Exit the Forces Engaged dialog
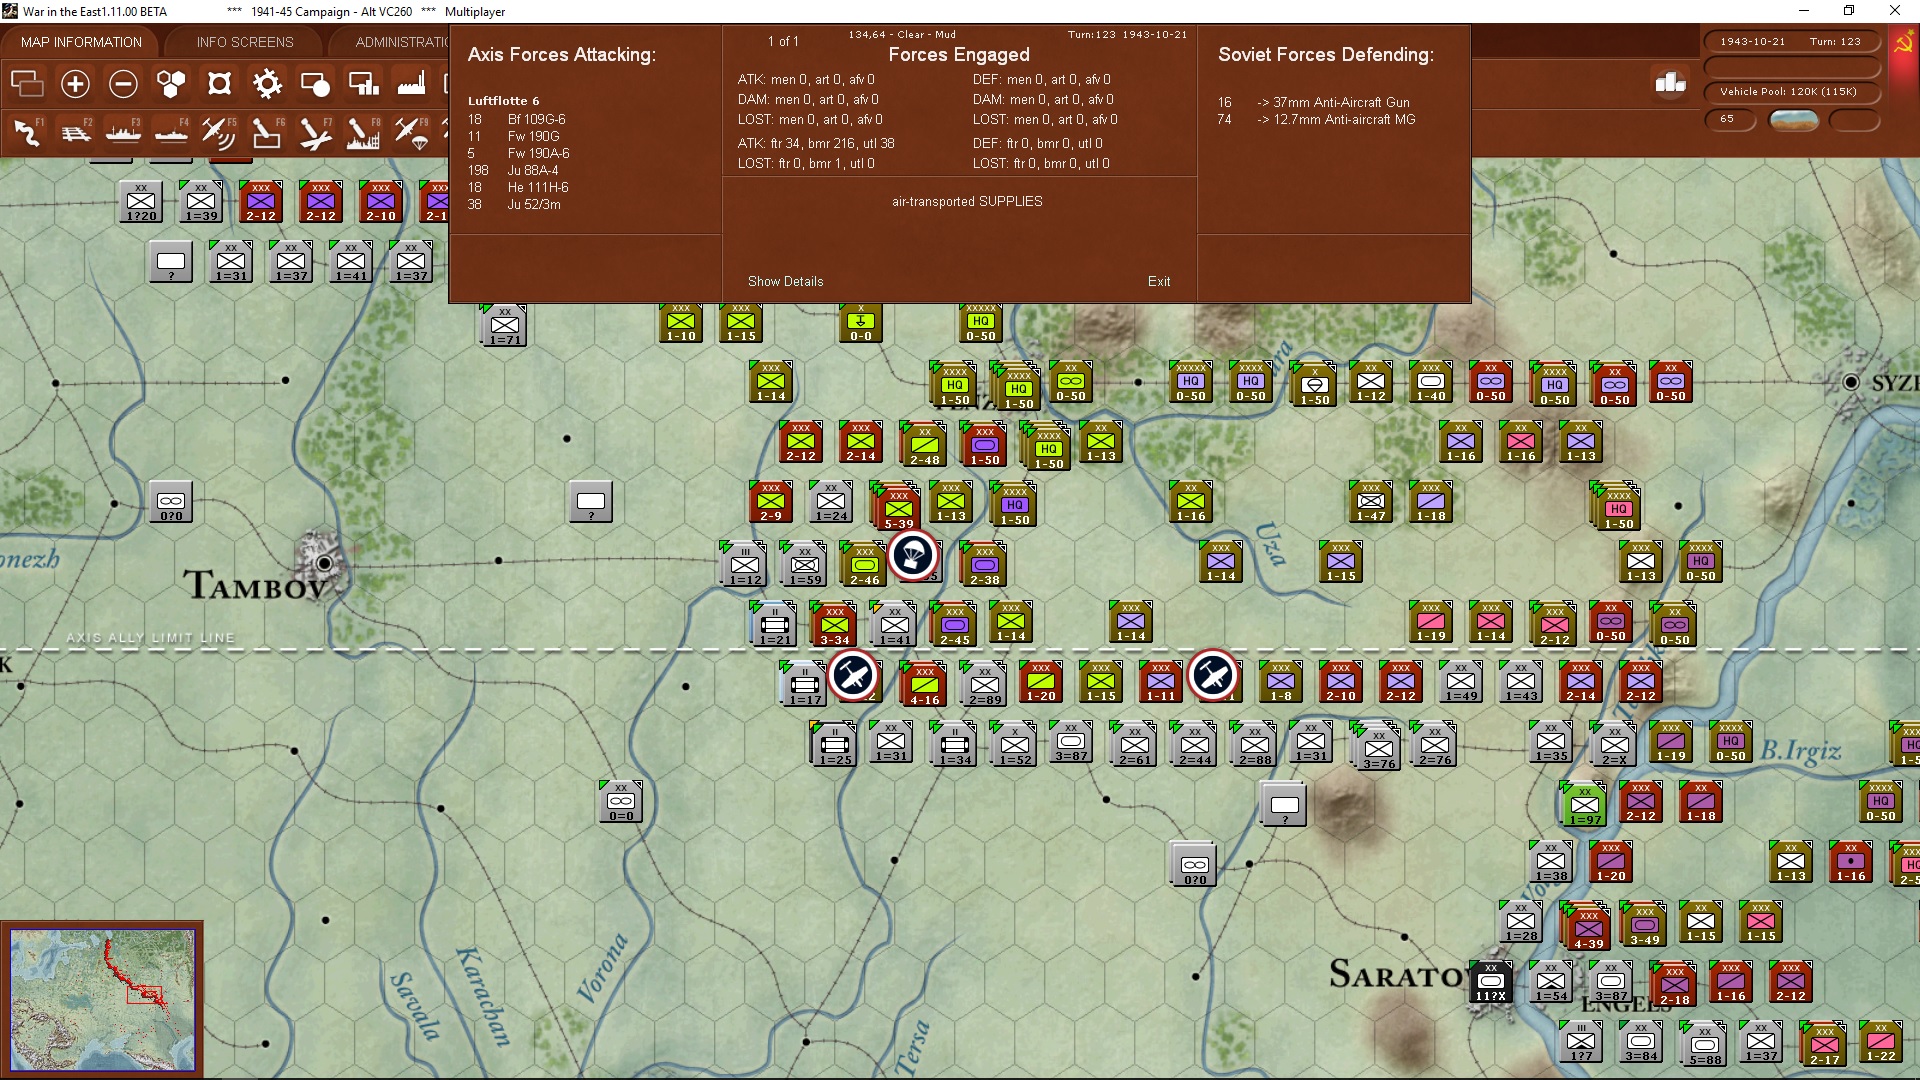This screenshot has height=1080, width=1920. pyautogui.click(x=1160, y=281)
